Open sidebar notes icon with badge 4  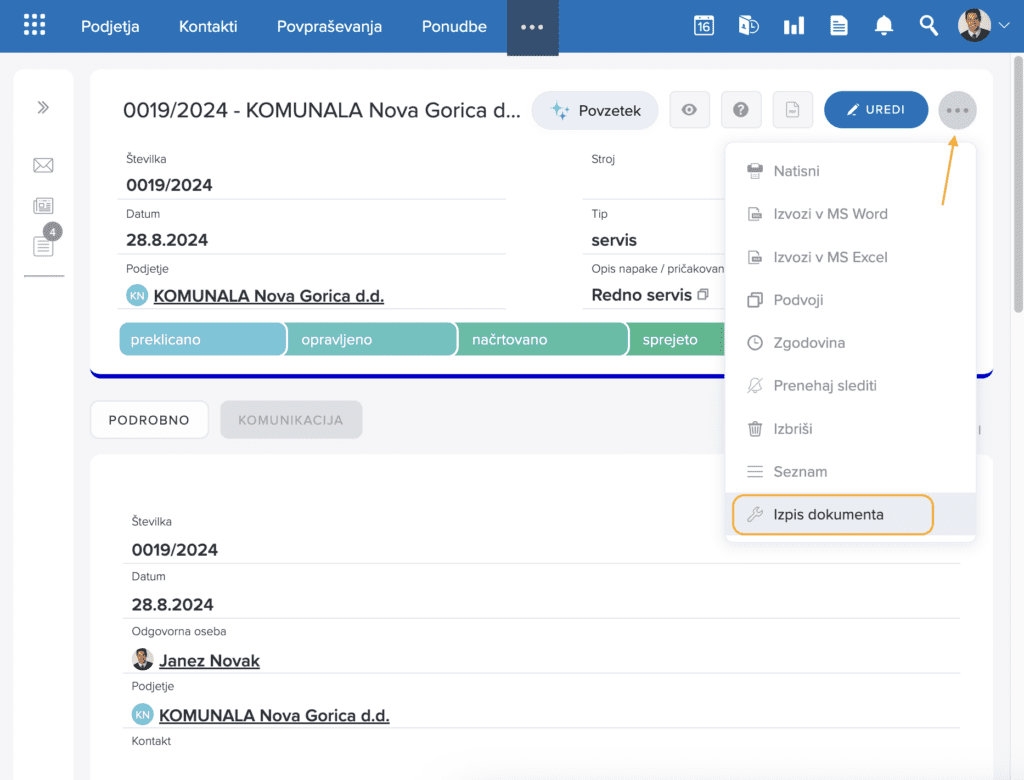click(x=43, y=245)
